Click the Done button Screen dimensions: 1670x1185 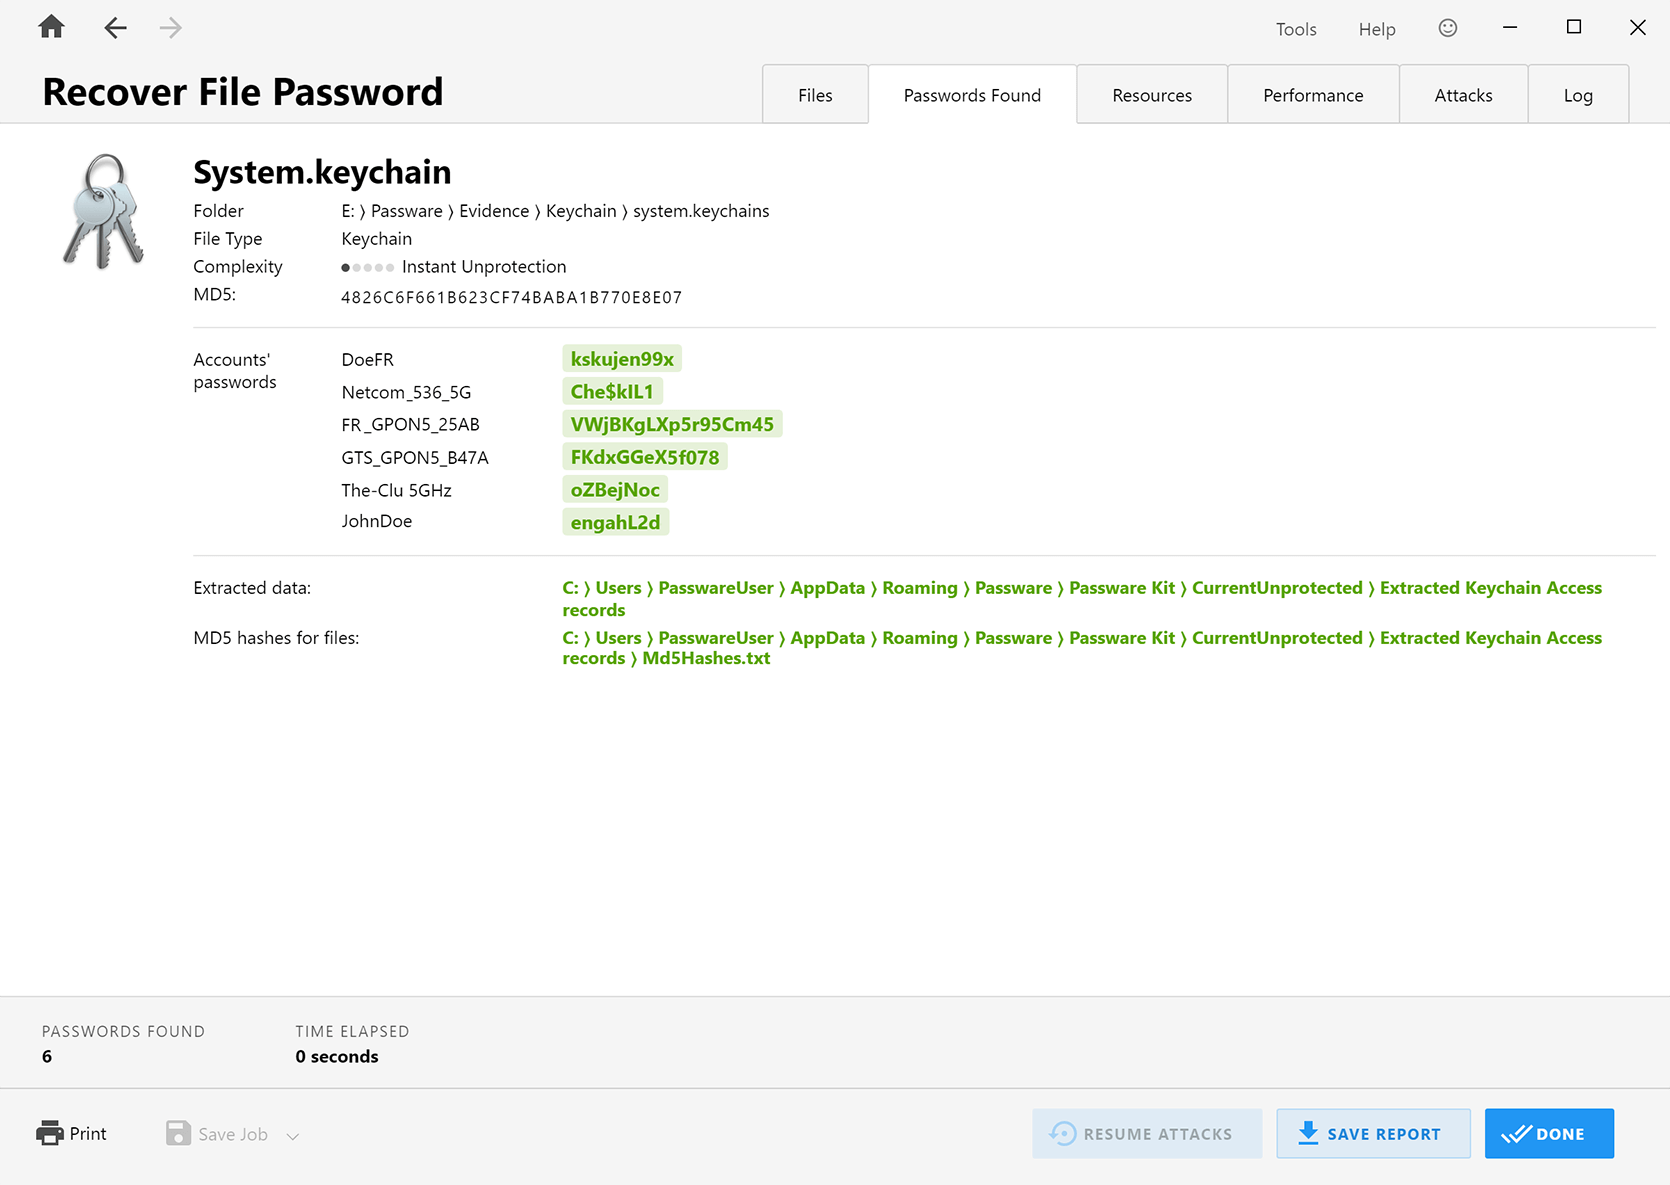click(x=1548, y=1133)
